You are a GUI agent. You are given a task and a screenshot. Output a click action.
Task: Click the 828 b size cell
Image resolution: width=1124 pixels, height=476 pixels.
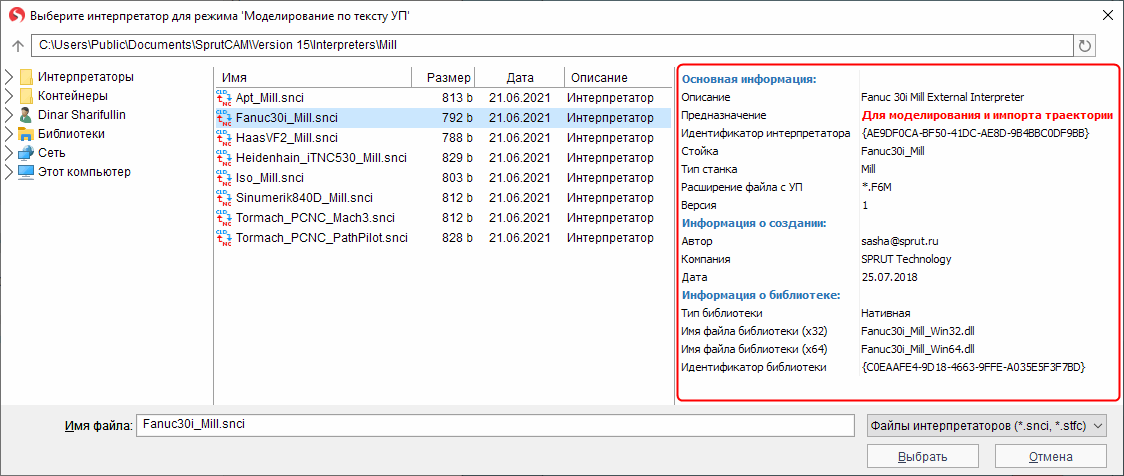457,238
